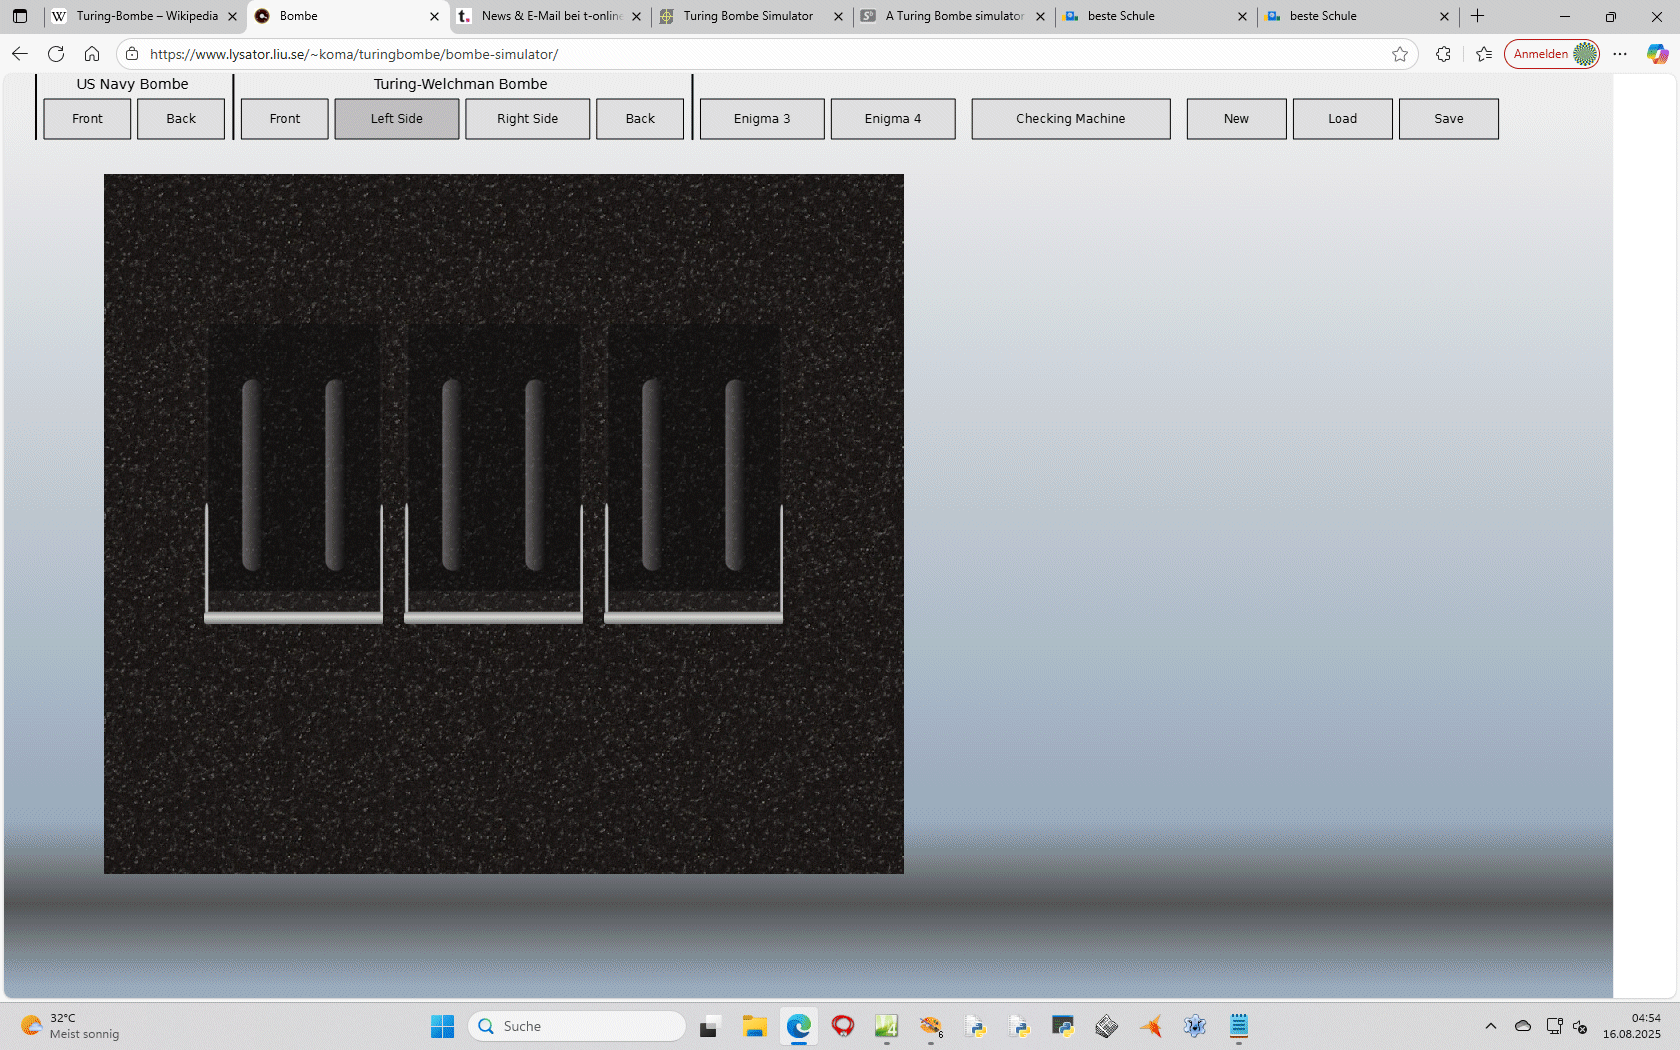Refresh the Bombe simulator page
1680x1050 pixels.
(x=56, y=54)
